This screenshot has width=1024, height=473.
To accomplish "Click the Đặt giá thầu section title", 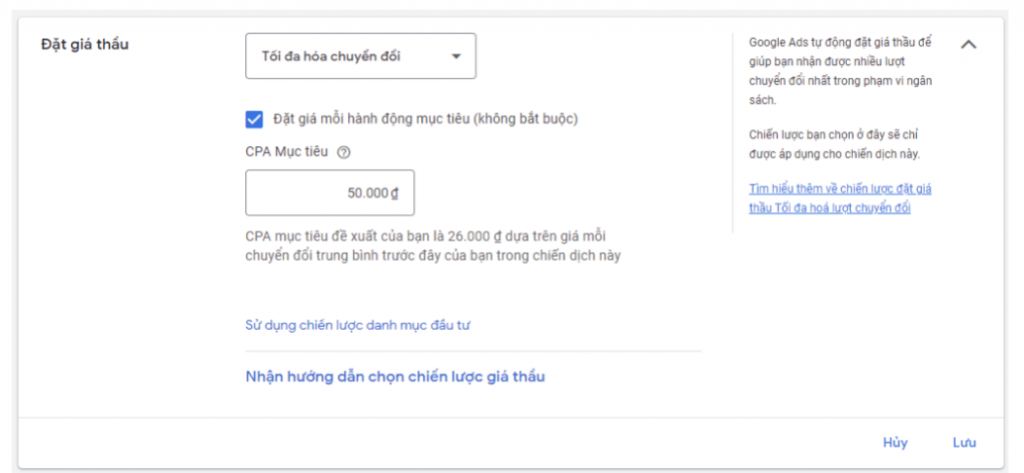I will [x=85, y=44].
